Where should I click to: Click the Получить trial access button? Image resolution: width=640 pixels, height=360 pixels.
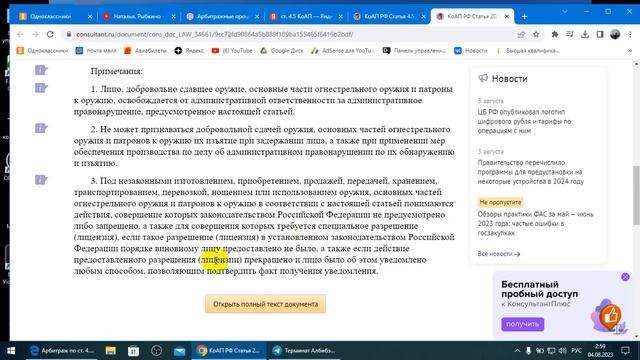click(522, 324)
